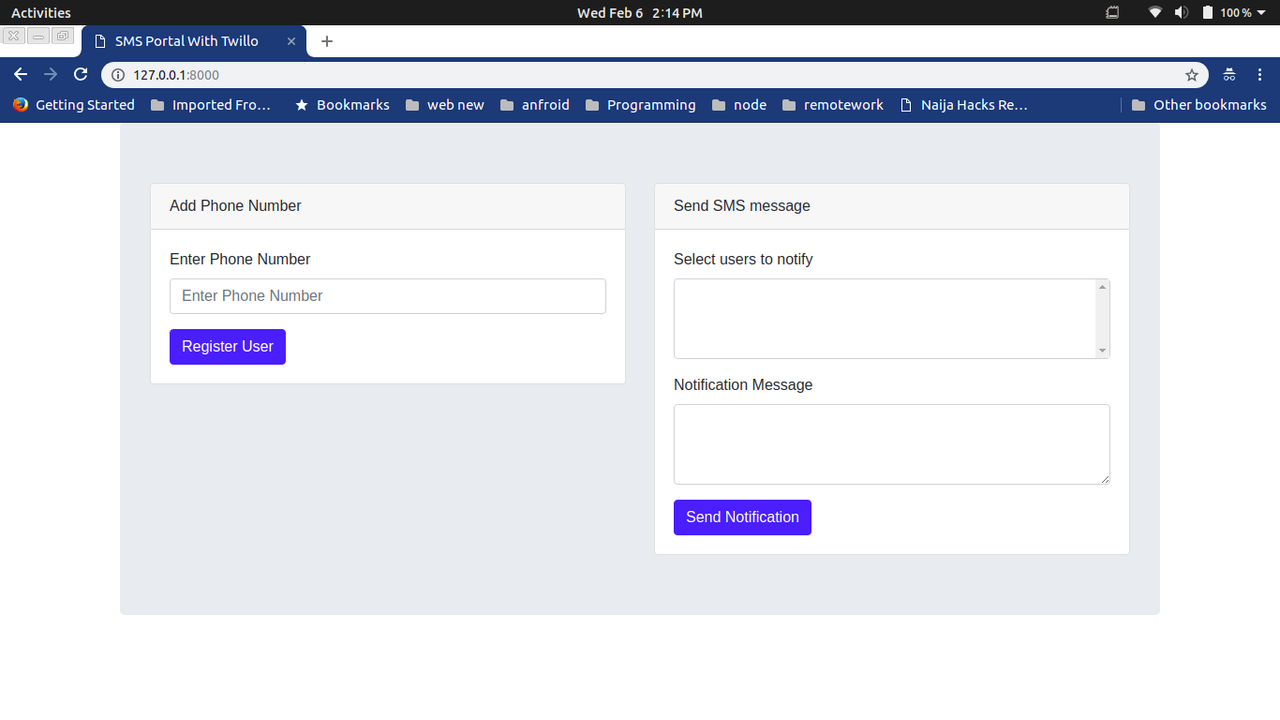The width and height of the screenshot is (1280, 720).
Task: Minimize the browser window
Action: (38, 36)
